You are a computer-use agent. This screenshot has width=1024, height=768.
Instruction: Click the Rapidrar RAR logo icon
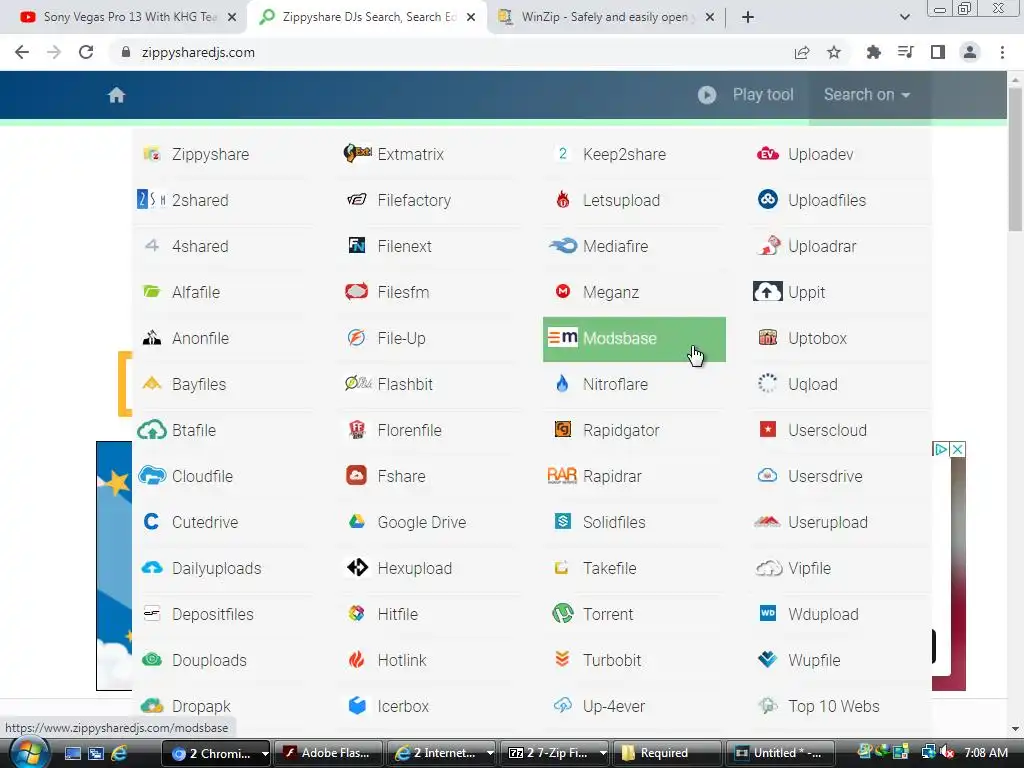point(562,475)
